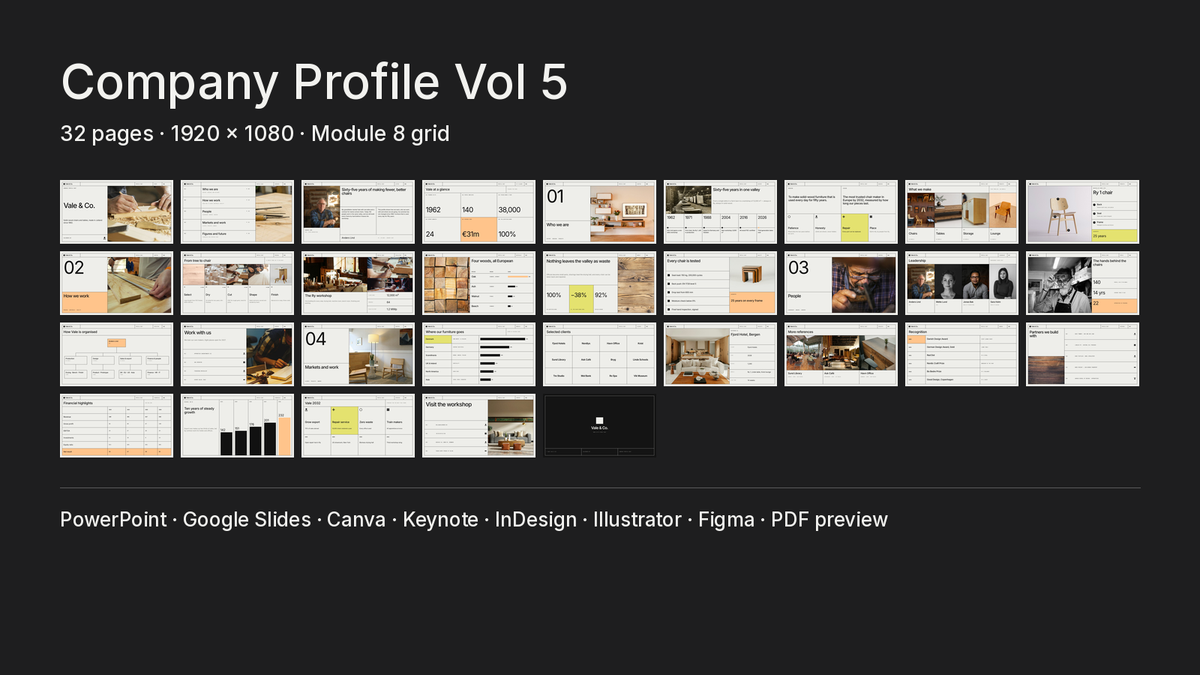Select the 'Visit the workshop' slide
Viewport: 1200px width, 675px height.
(x=479, y=425)
